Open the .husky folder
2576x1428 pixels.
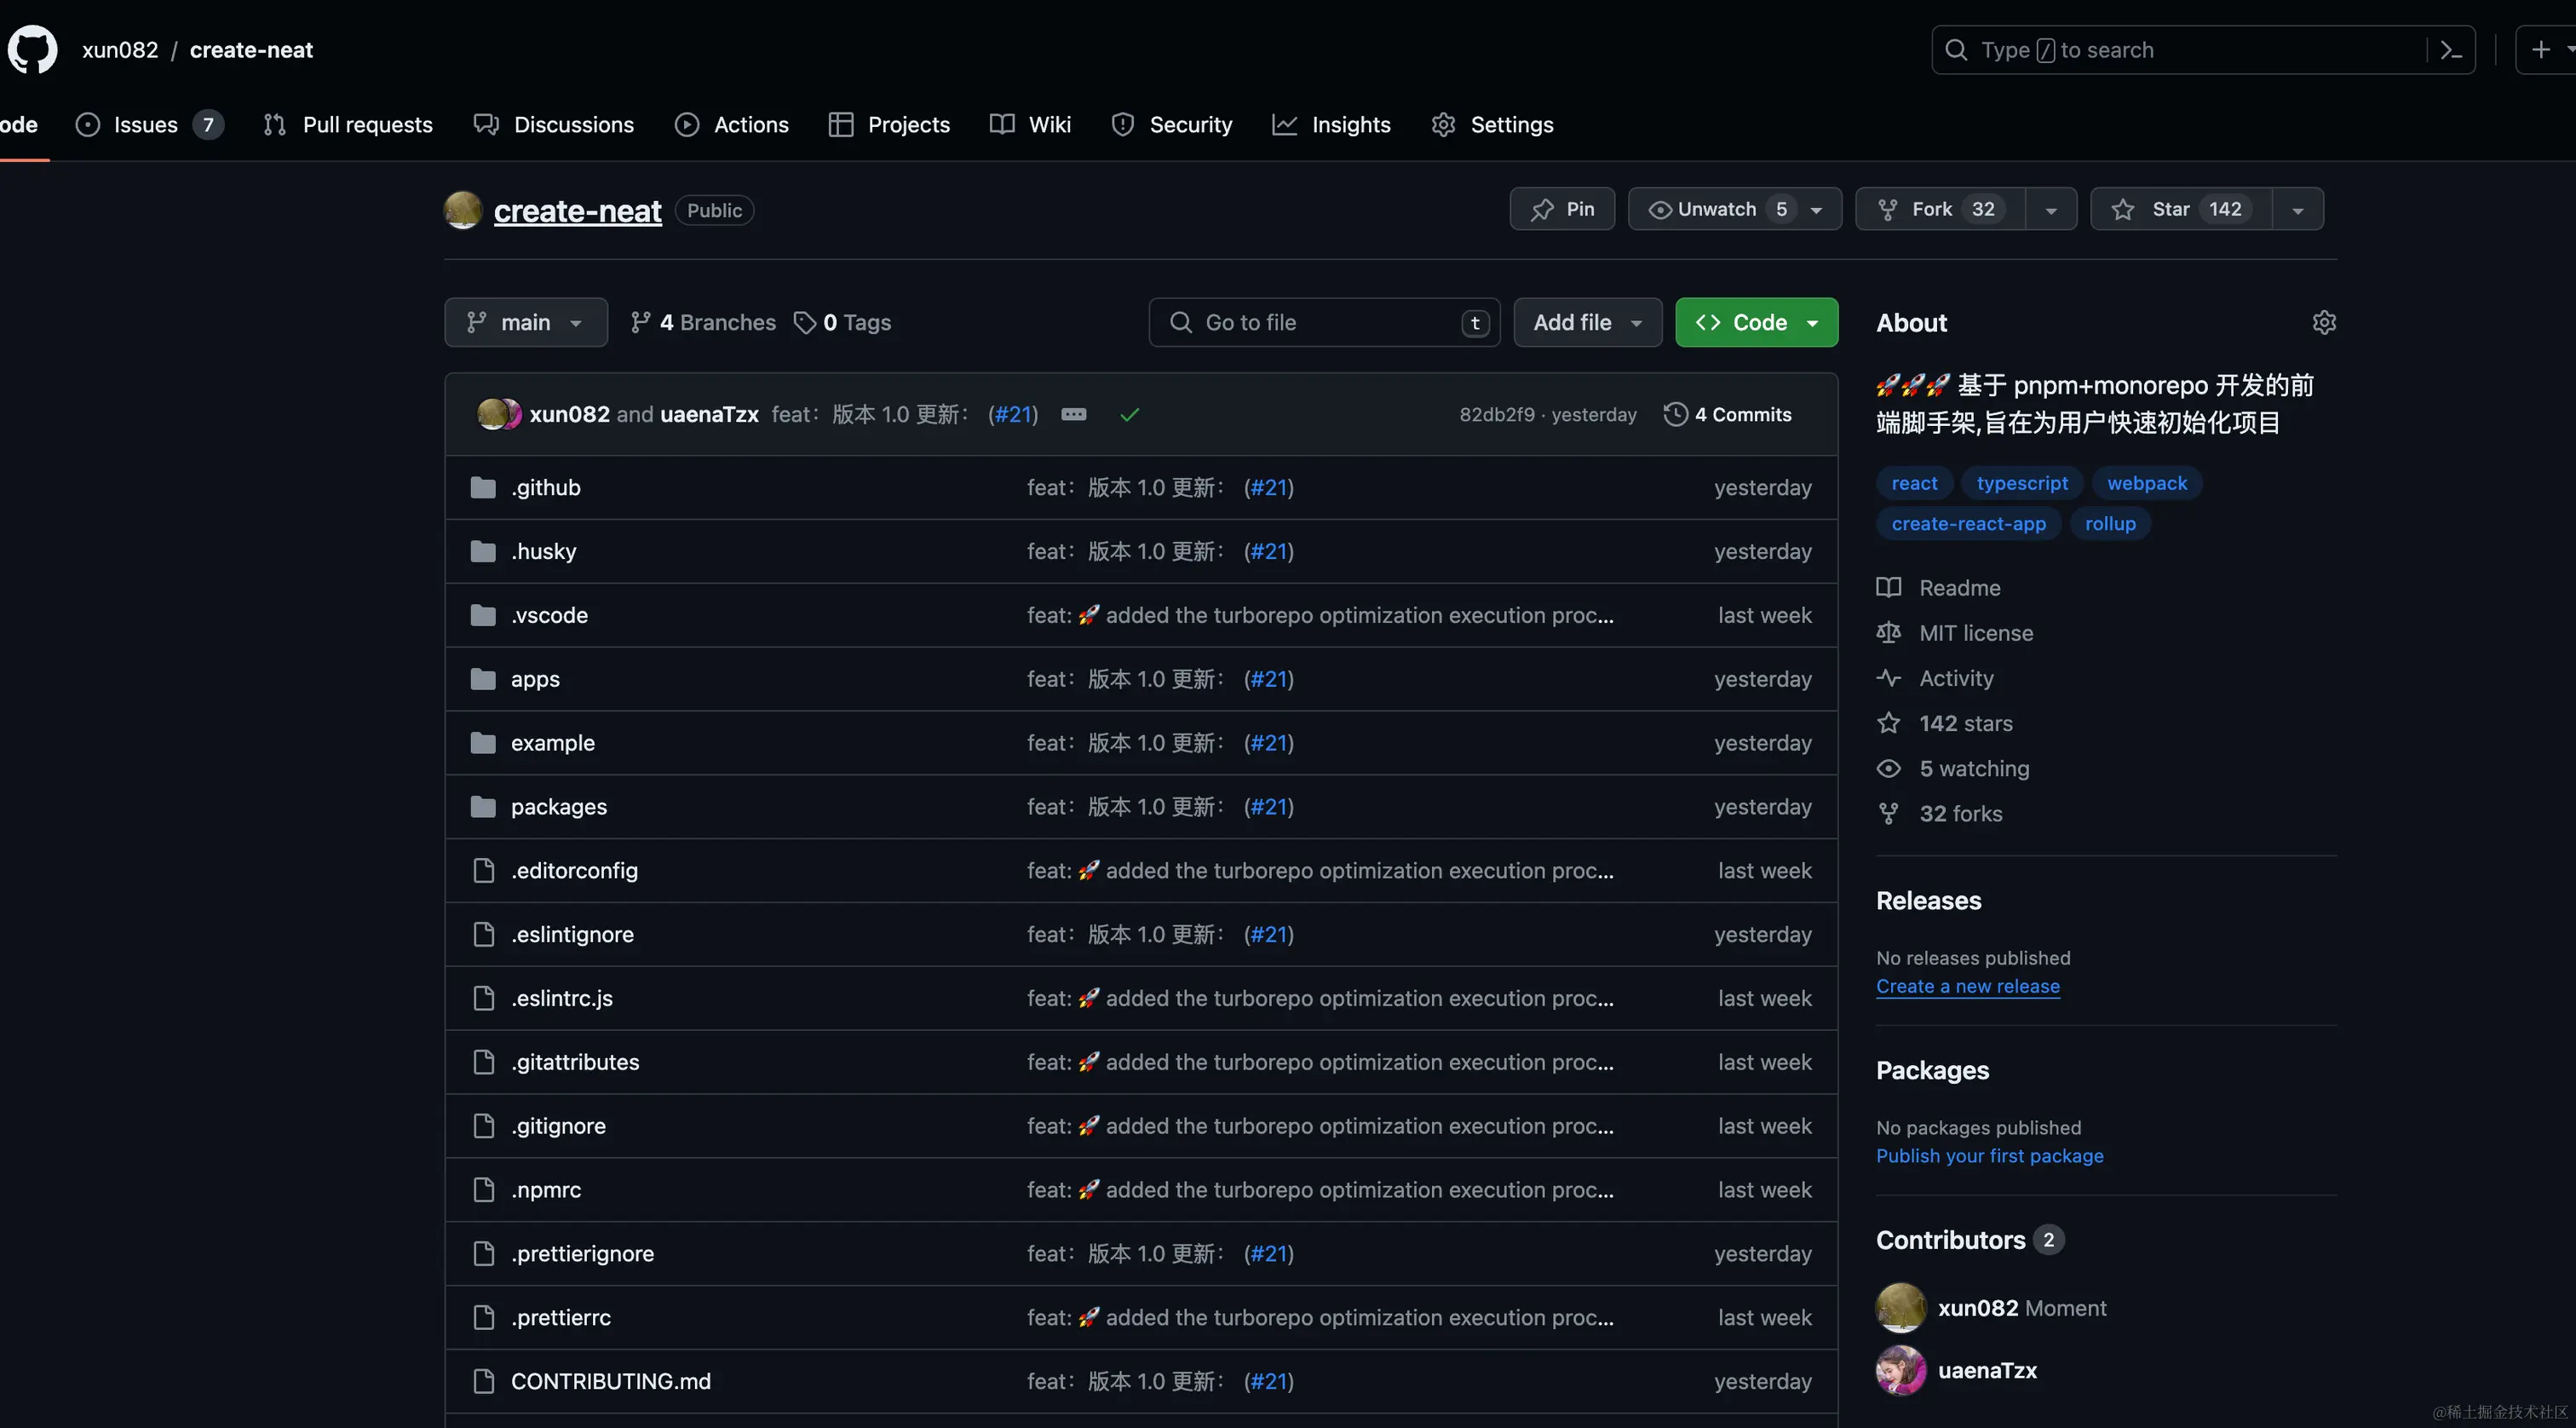[544, 551]
